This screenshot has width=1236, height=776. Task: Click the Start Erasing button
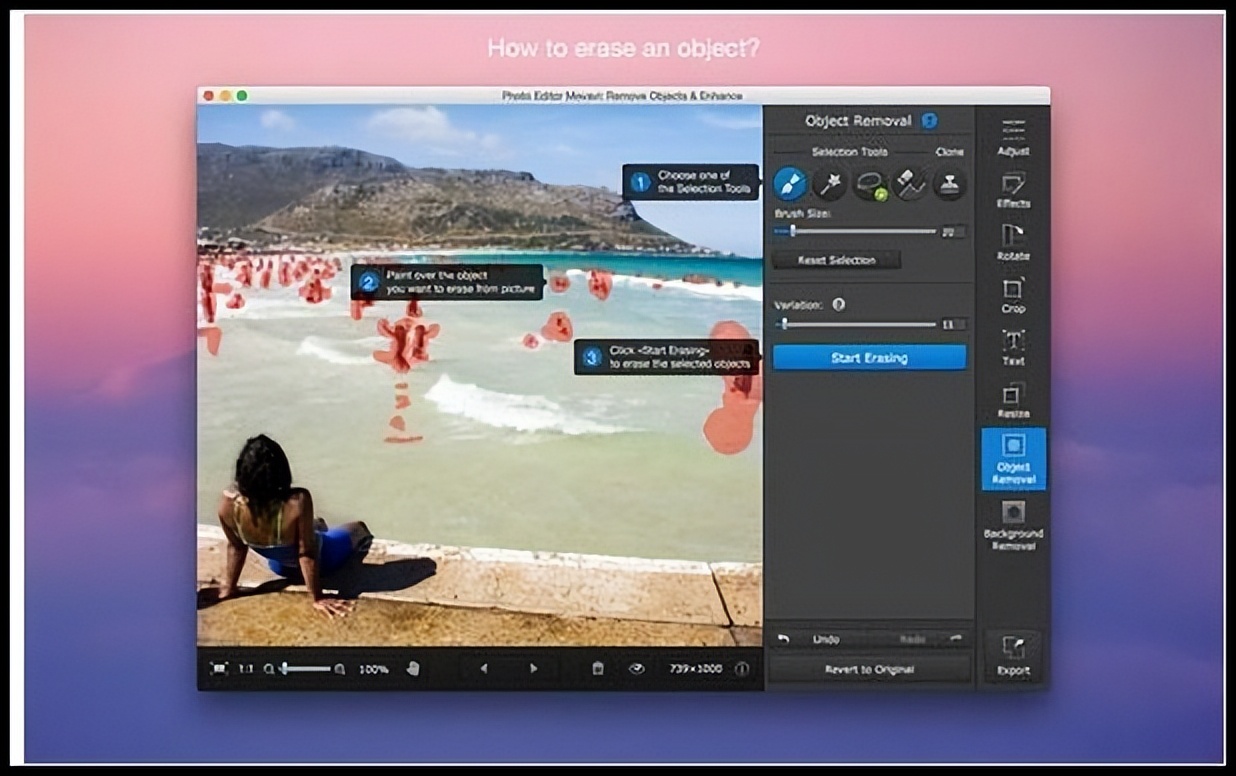click(869, 358)
